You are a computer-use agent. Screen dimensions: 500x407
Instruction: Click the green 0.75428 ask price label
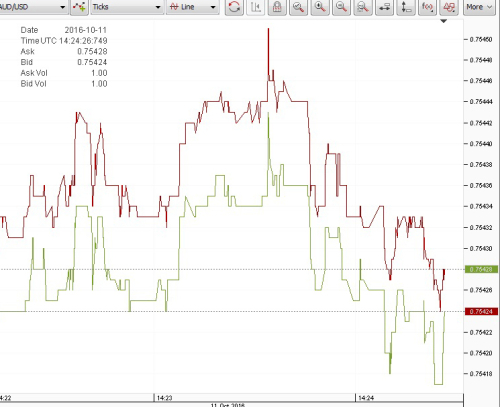pyautogui.click(x=481, y=269)
